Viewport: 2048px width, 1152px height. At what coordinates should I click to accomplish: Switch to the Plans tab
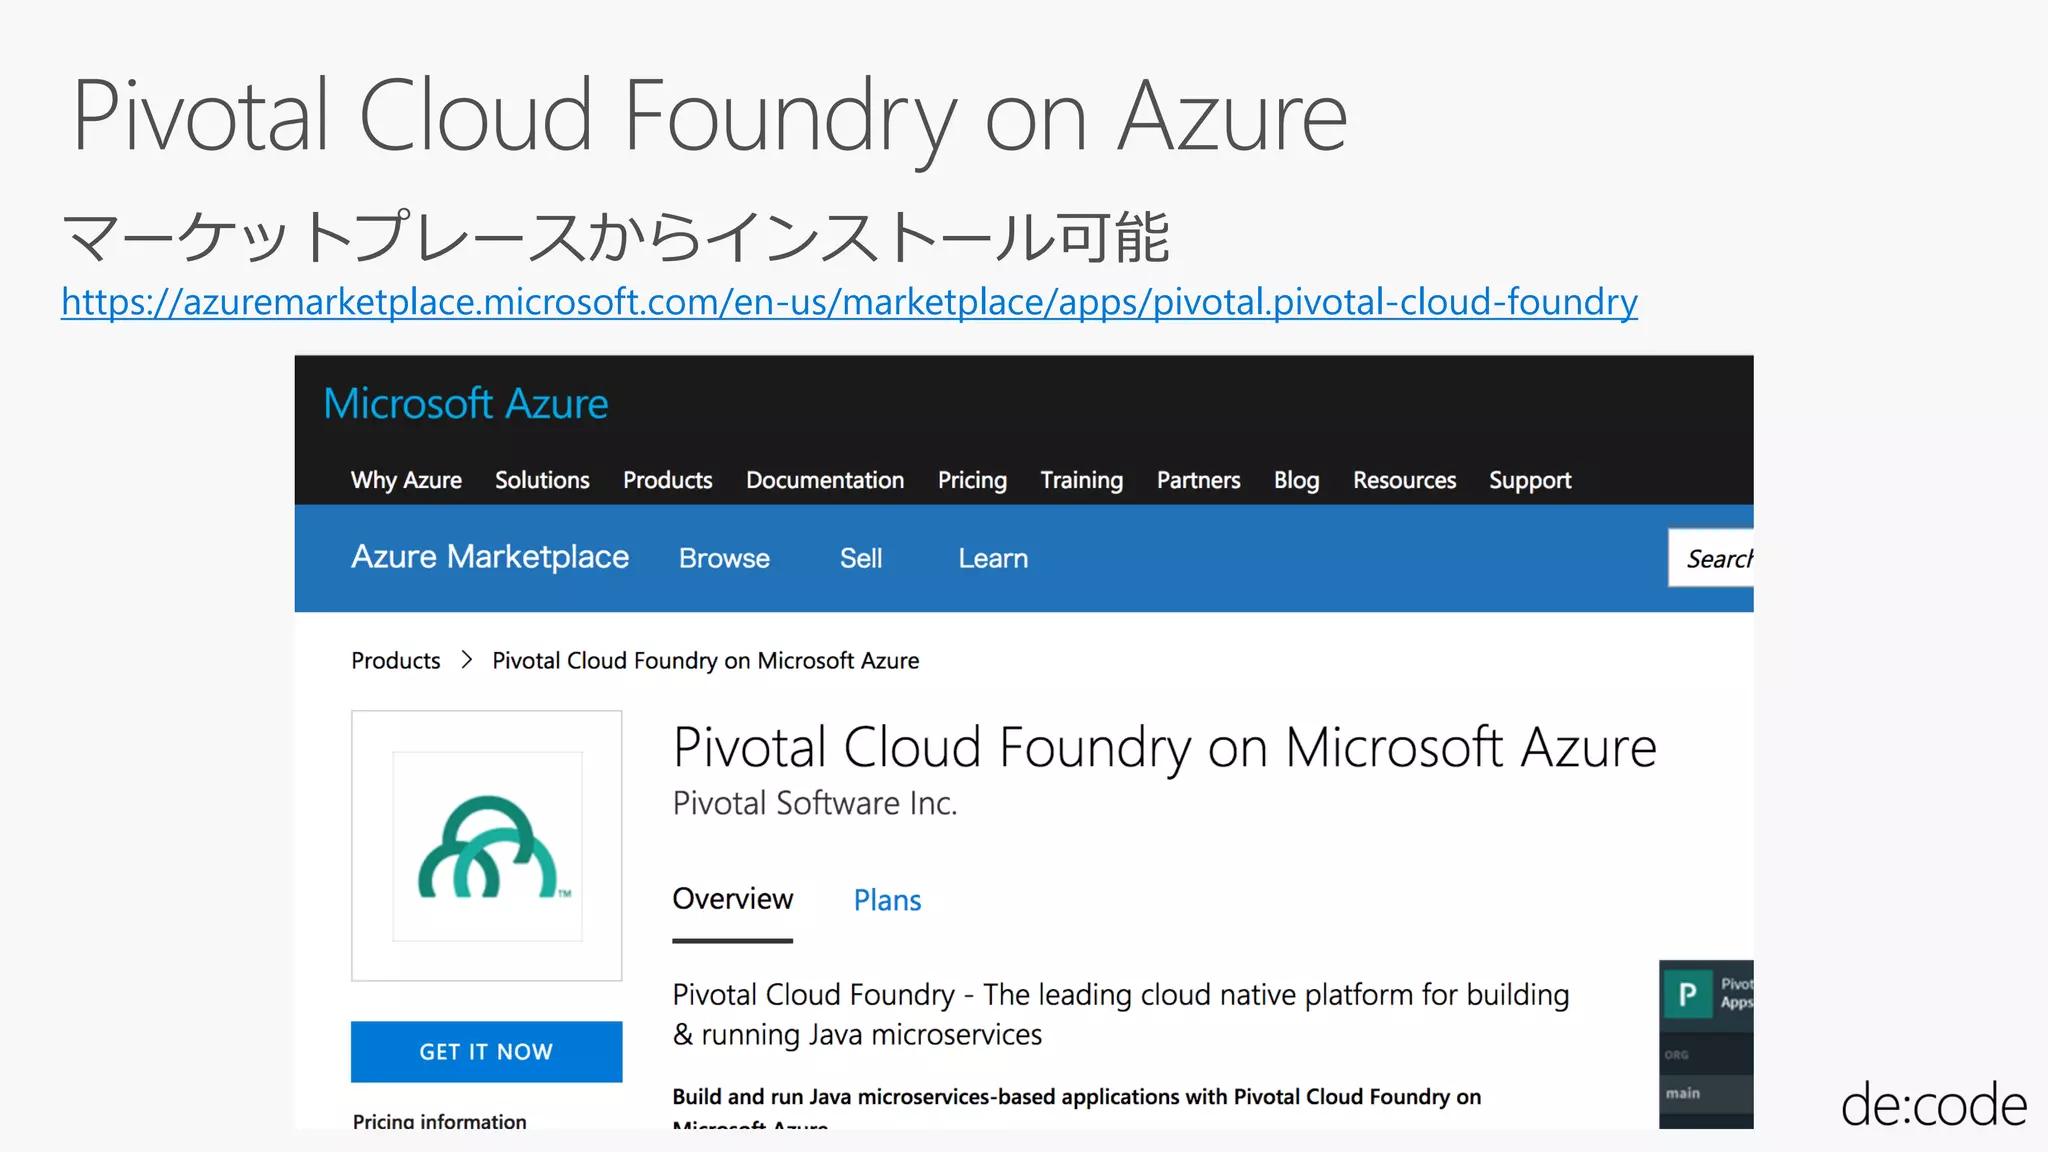tap(887, 900)
